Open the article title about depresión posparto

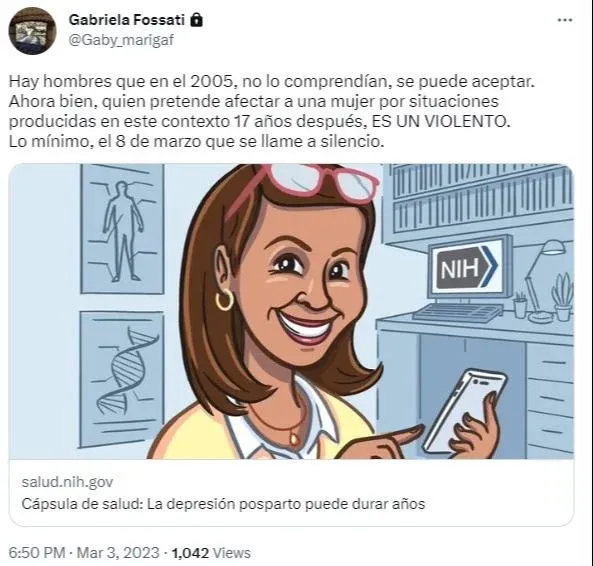pos(223,504)
